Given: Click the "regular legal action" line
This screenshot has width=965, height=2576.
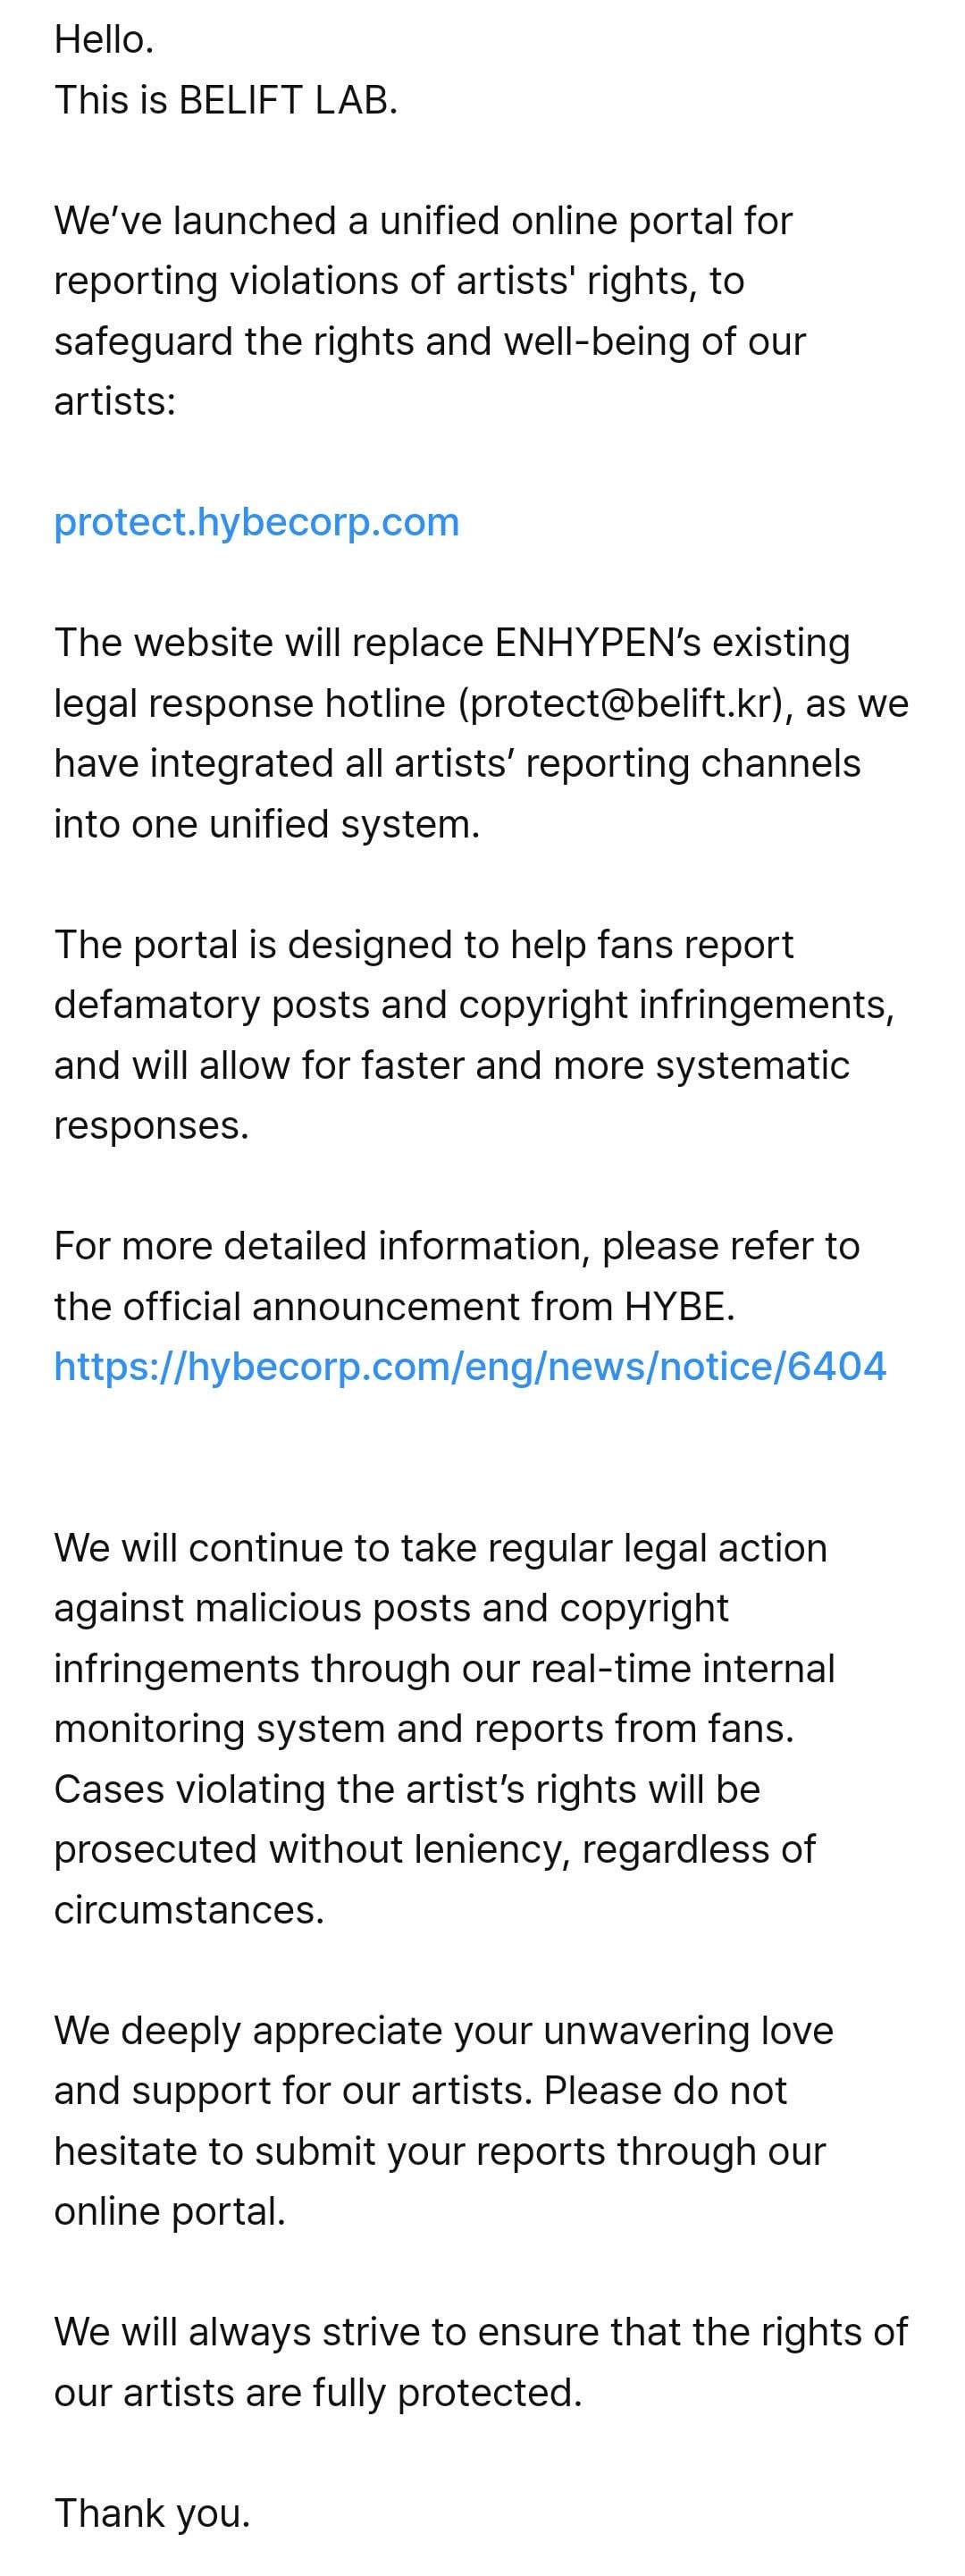Looking at the screenshot, I should pos(440,1548).
